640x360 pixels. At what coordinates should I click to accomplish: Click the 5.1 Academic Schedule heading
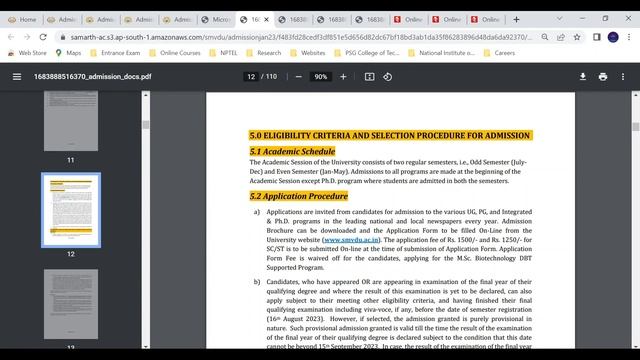pyautogui.click(x=292, y=151)
